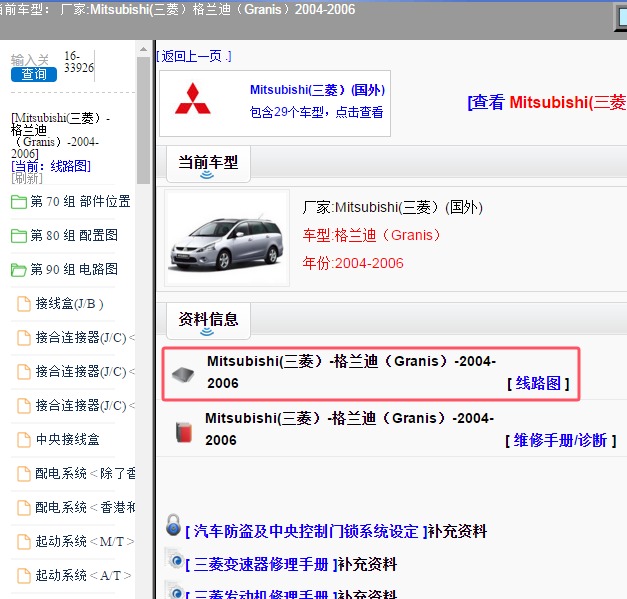627x599 pixels.
Task: Open the second 接合连接器(J/C) entry
Action: click(x=85, y=372)
